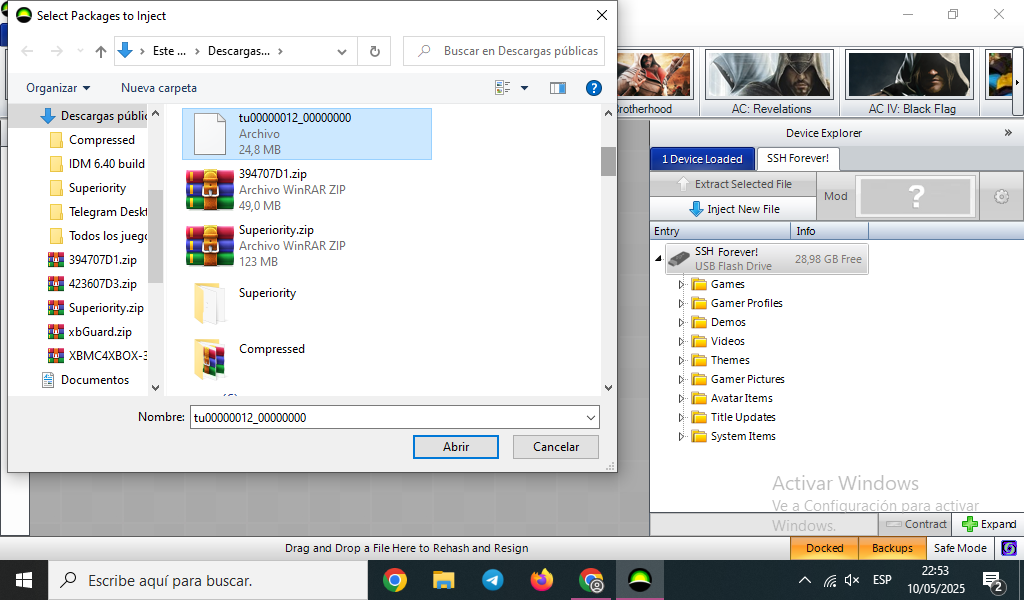Select xbGuard.zip in navigation pane

pos(90,332)
